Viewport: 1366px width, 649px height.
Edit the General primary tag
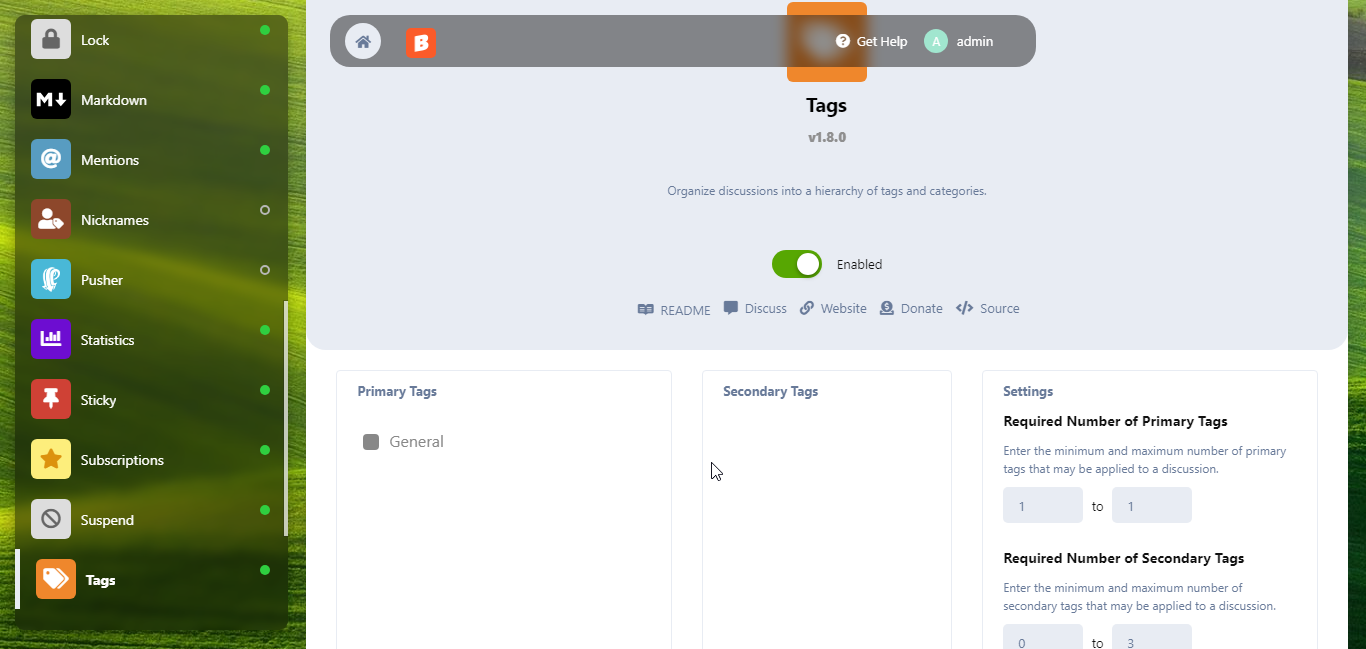point(403,442)
